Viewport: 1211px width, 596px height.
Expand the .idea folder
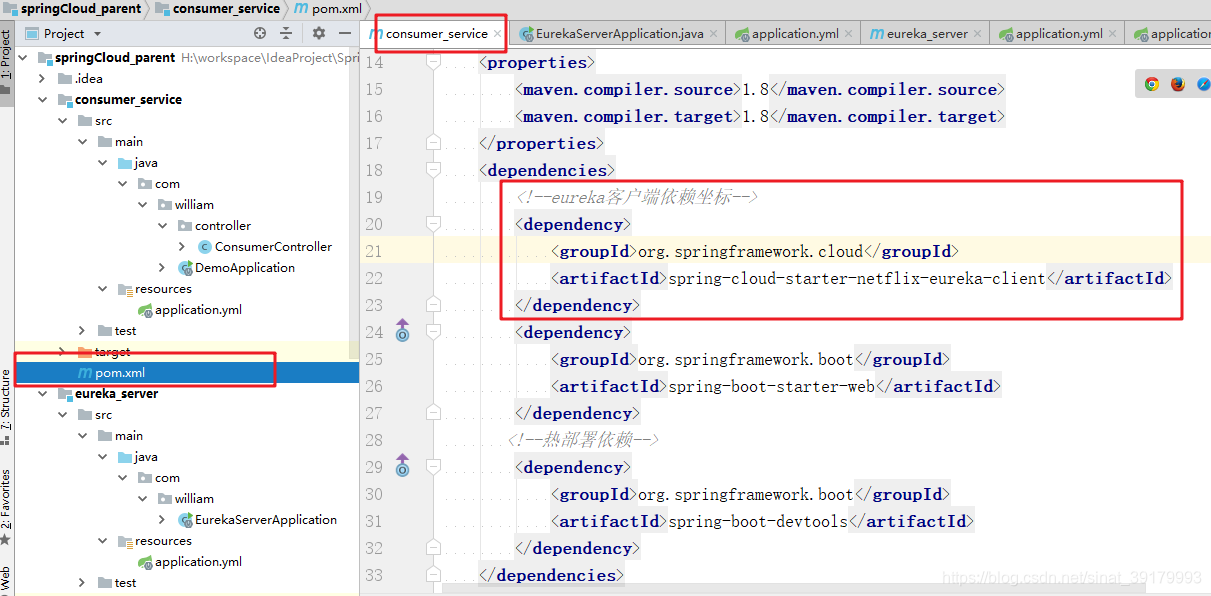coord(42,79)
